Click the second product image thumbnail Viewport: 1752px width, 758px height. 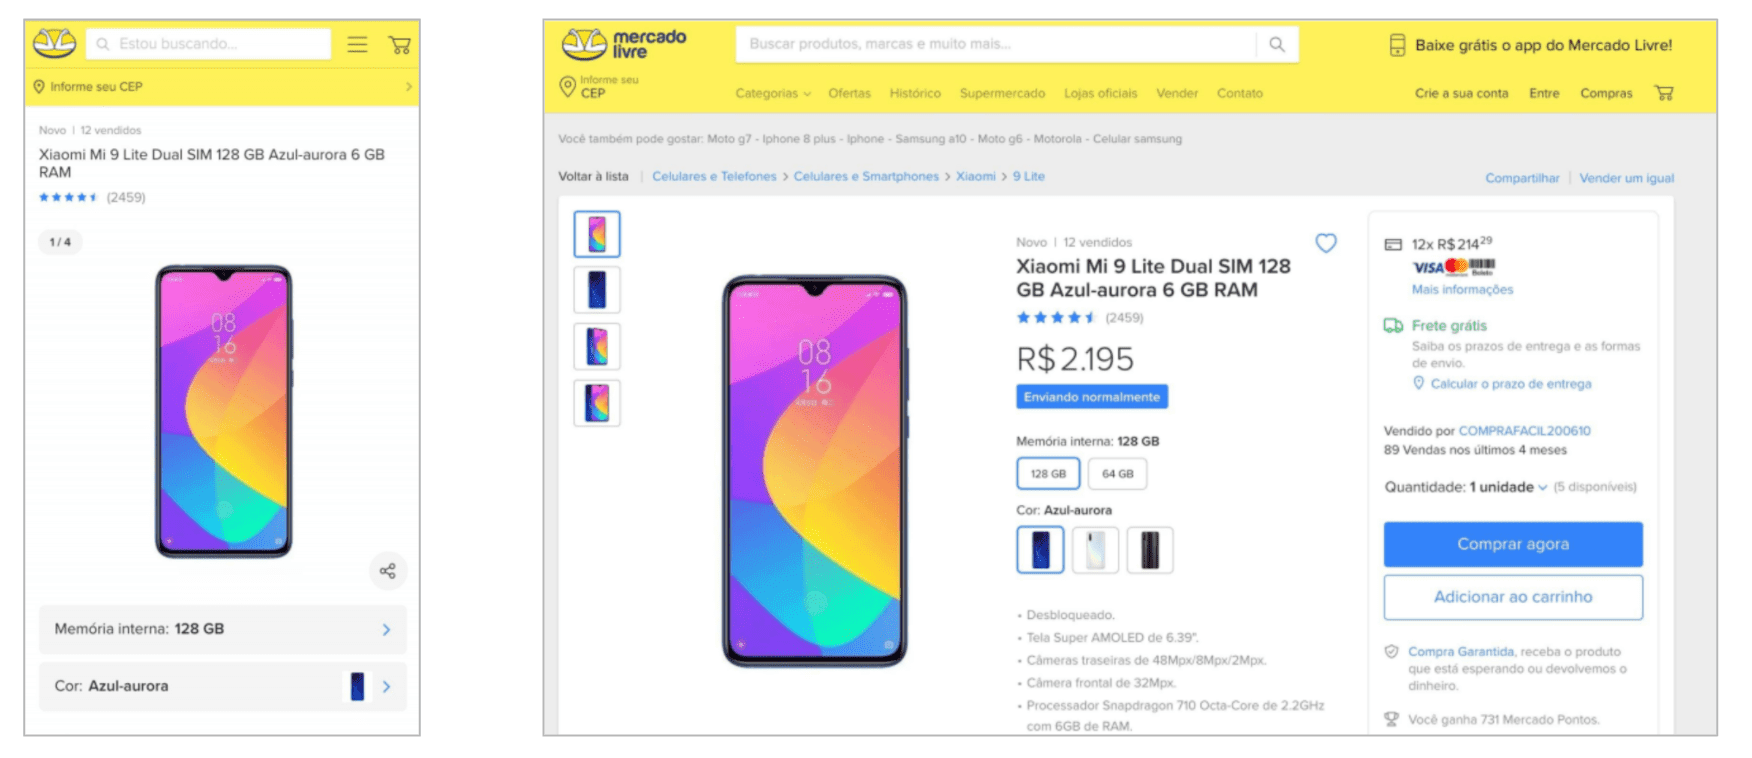pos(597,290)
